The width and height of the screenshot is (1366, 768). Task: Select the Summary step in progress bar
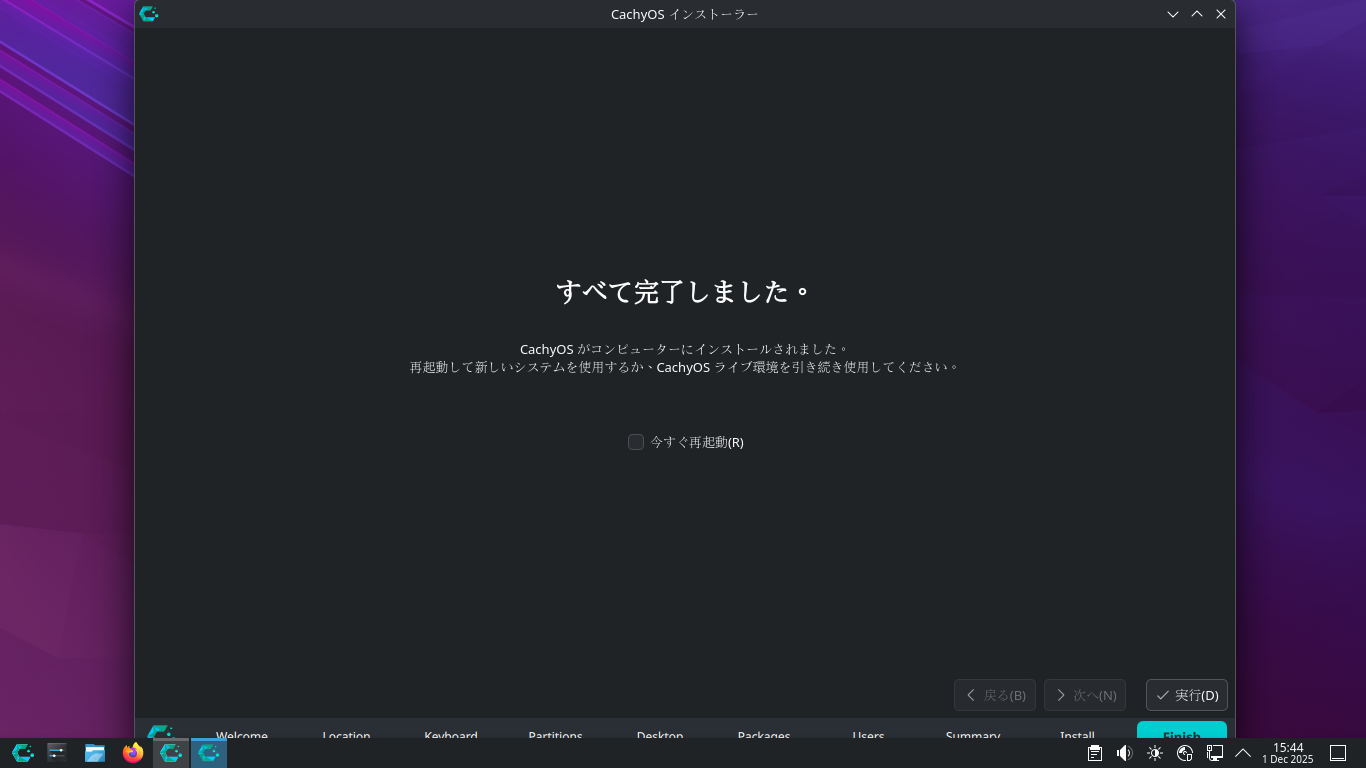973,733
